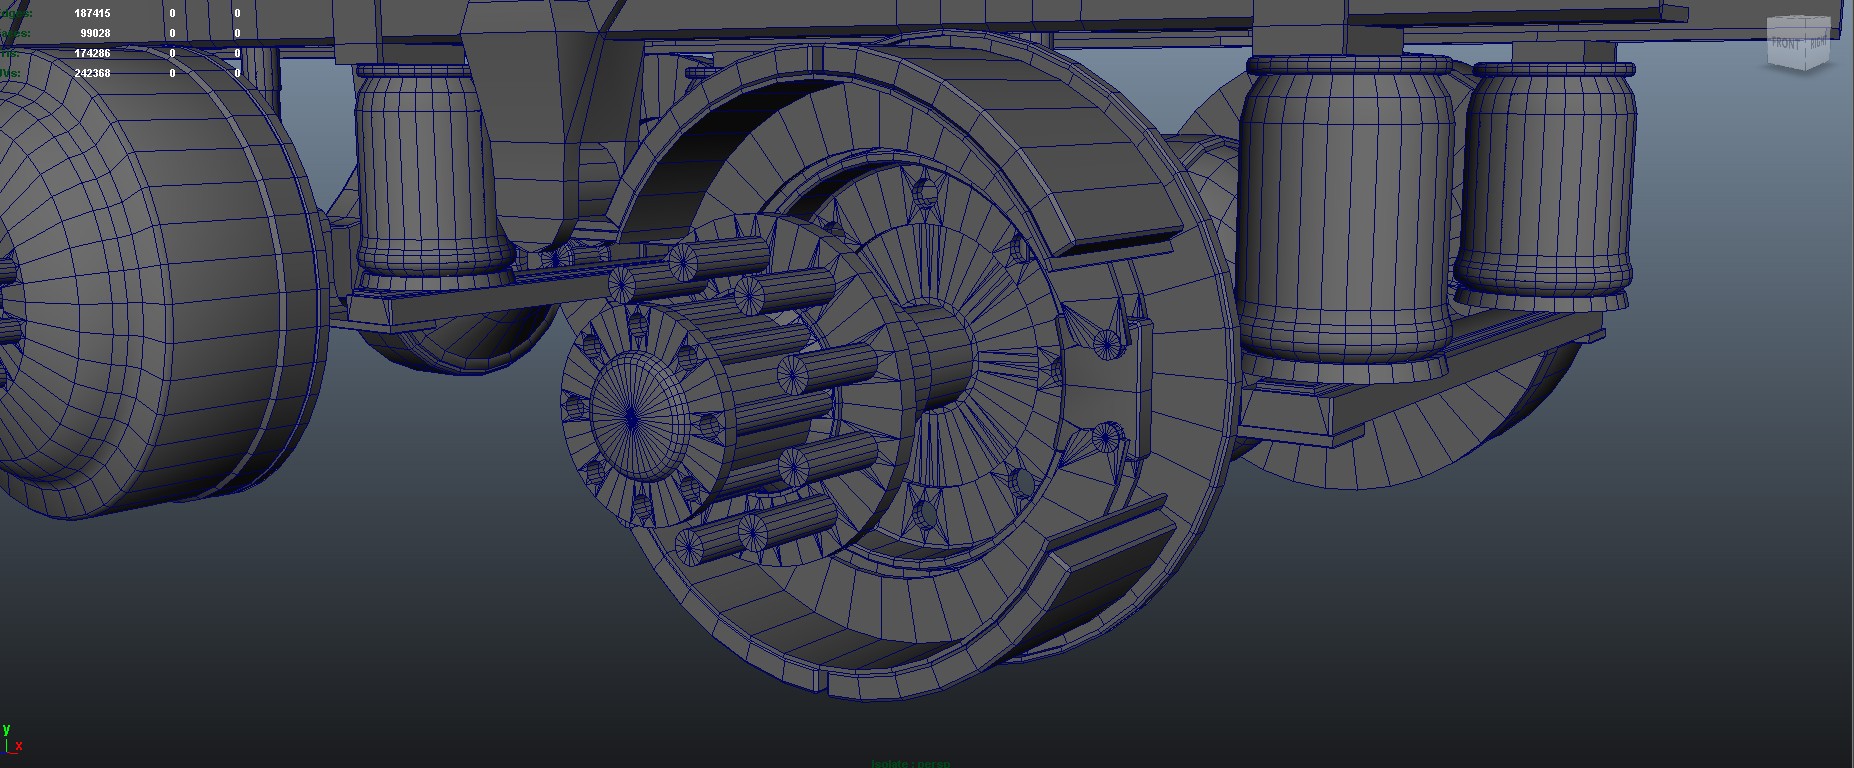The height and width of the screenshot is (768, 1854).
Task: Select the far-right air spring bellows
Action: click(x=1545, y=180)
